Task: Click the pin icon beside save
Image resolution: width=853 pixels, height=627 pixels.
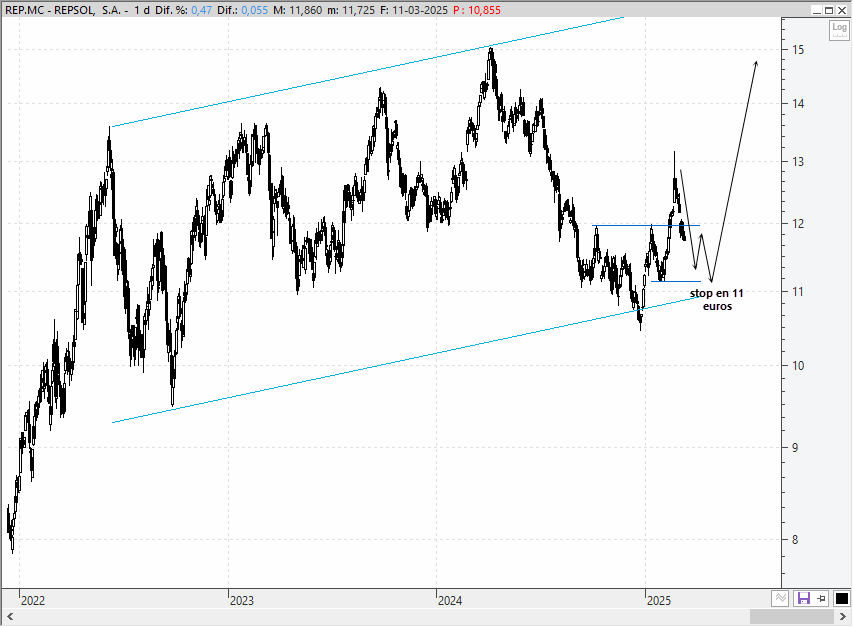Action: (x=821, y=599)
